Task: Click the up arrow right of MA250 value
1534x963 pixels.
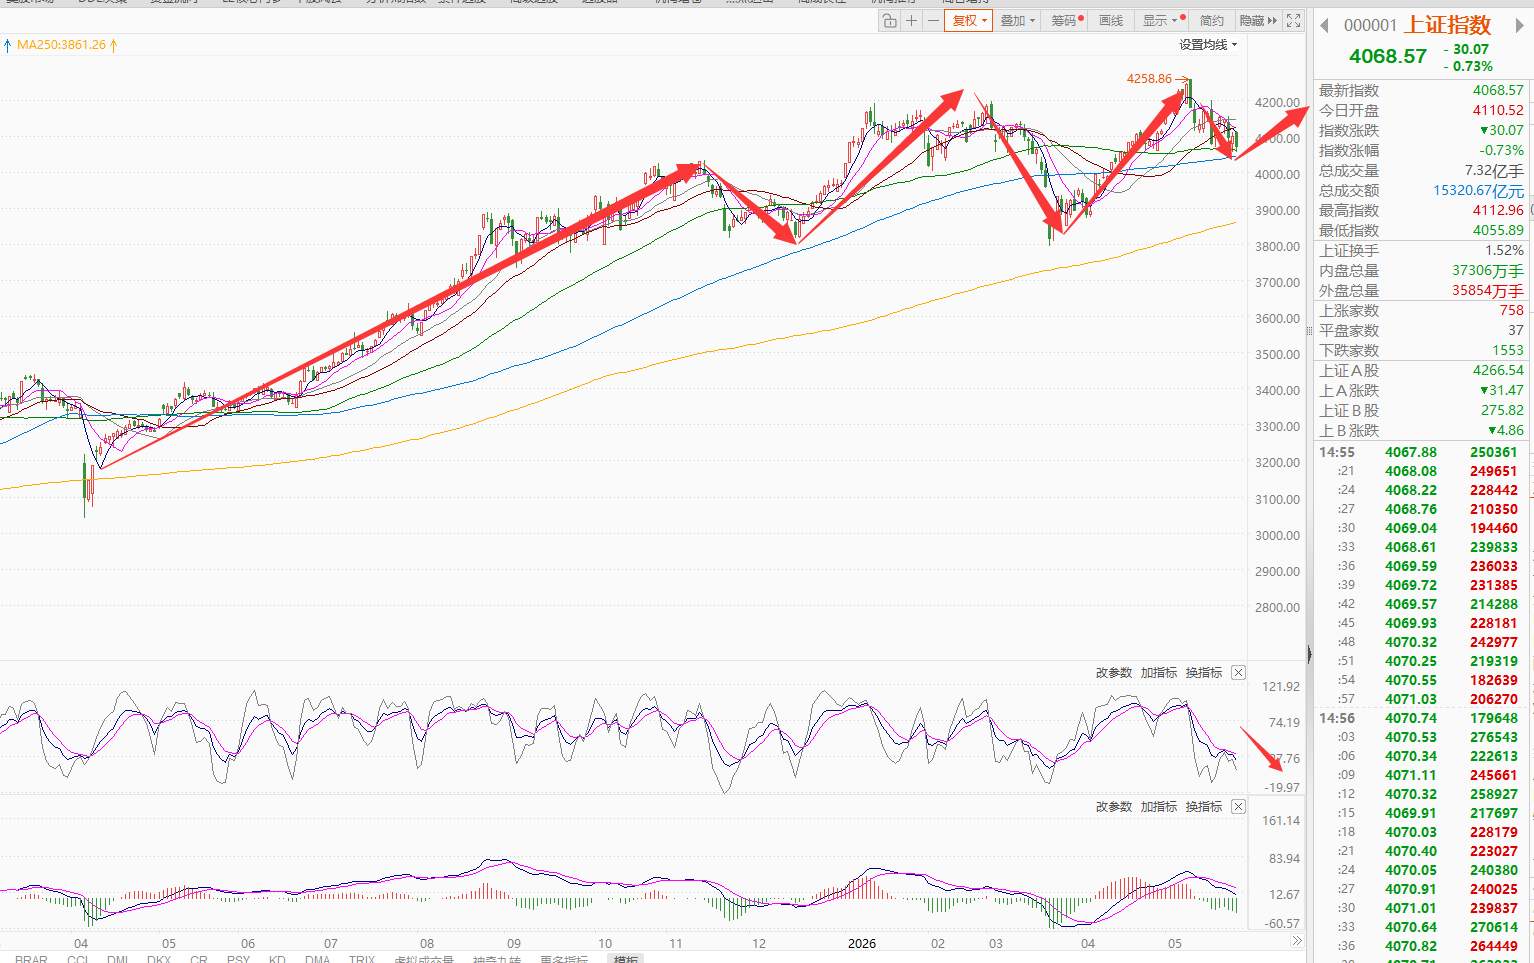Action: pyautogui.click(x=113, y=45)
